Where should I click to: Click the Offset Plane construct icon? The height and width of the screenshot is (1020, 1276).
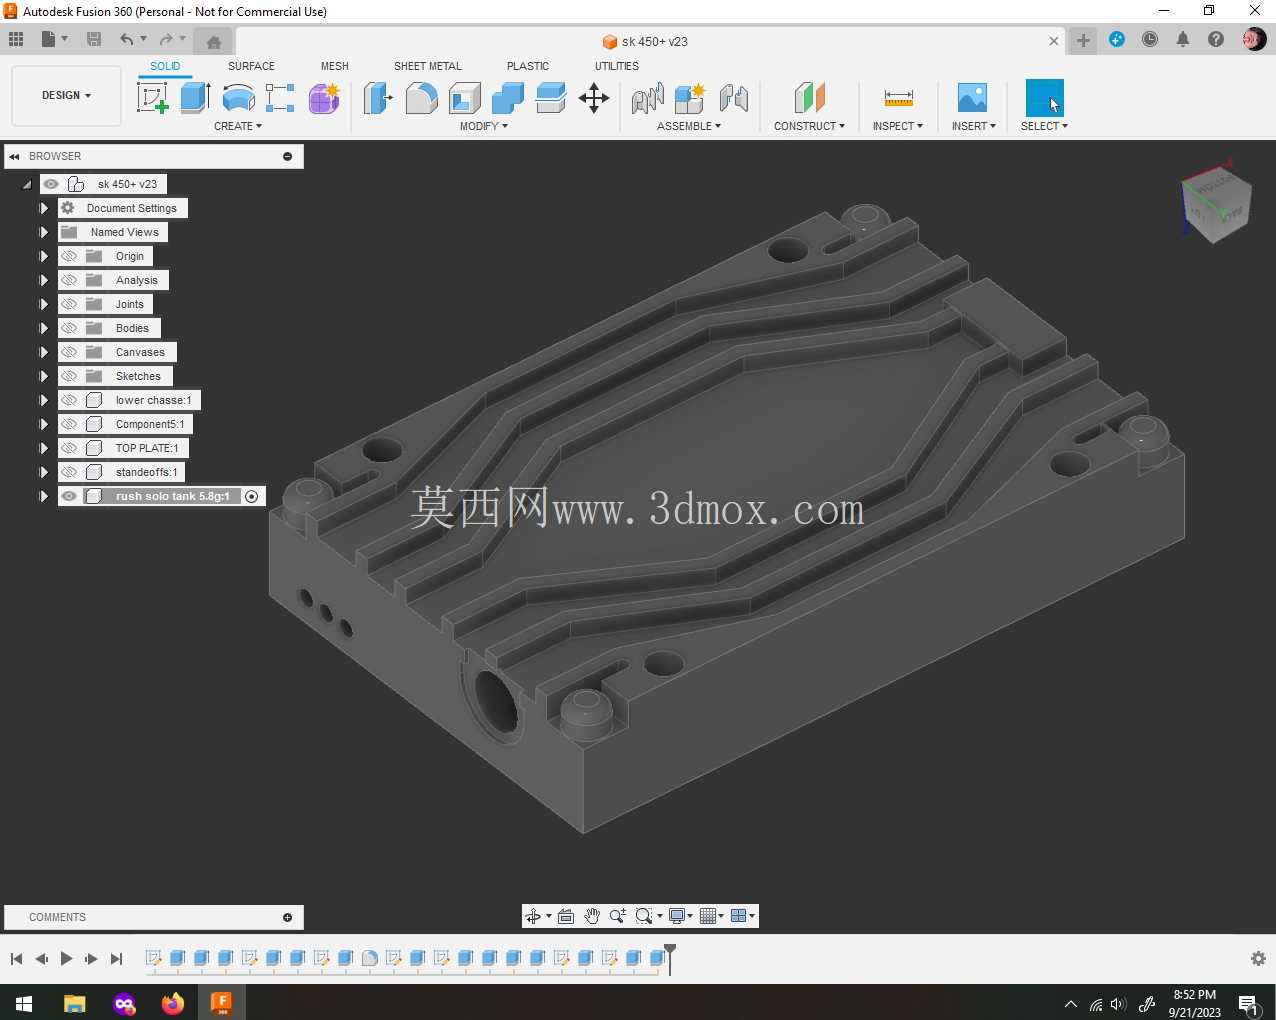(x=809, y=98)
